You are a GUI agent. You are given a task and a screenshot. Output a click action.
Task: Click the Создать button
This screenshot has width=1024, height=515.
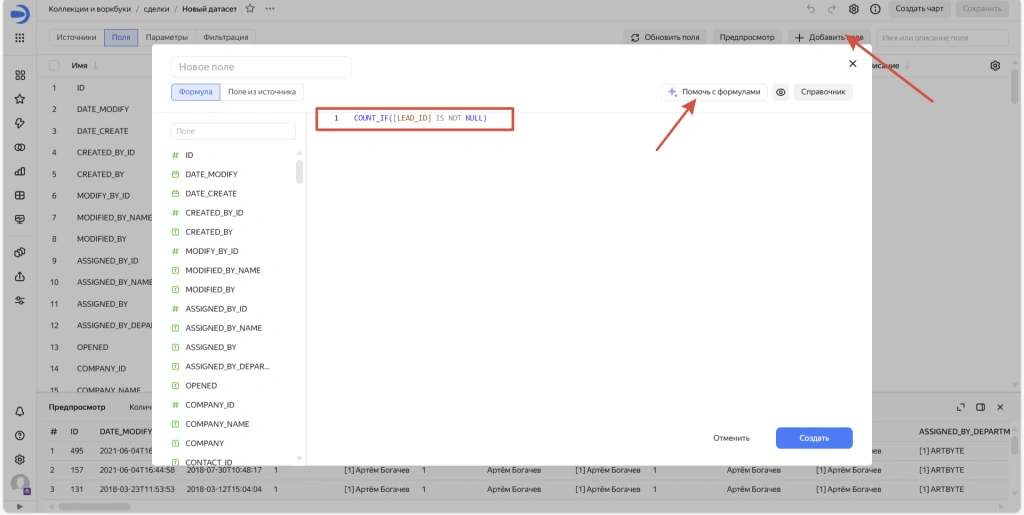(x=813, y=438)
